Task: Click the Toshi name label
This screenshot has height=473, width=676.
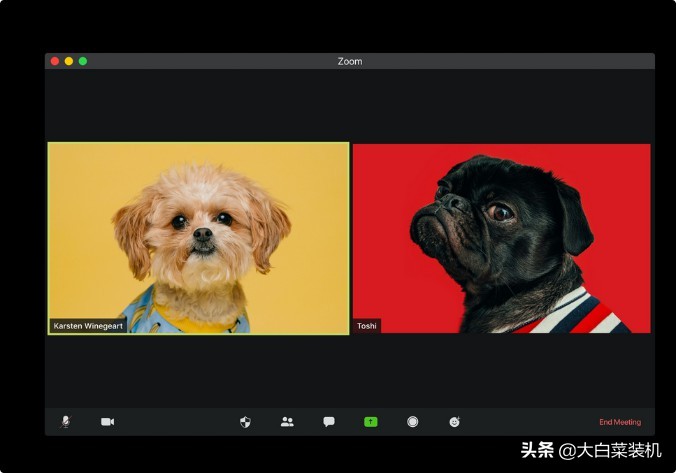Action: (366, 326)
